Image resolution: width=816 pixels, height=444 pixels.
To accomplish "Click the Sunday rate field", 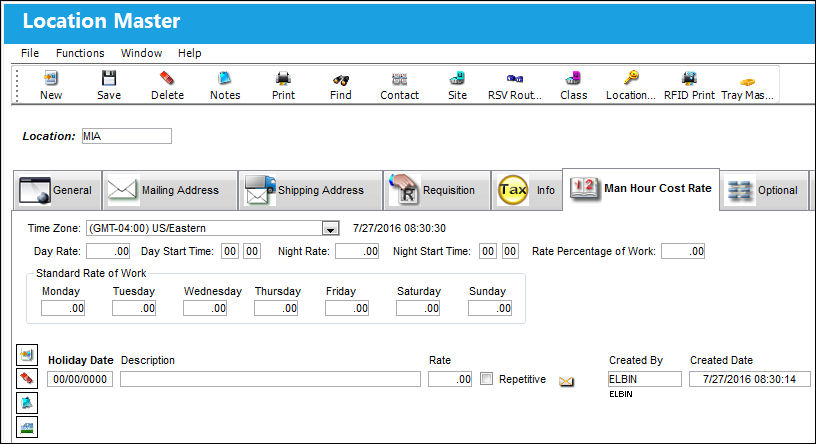I will coord(490,309).
